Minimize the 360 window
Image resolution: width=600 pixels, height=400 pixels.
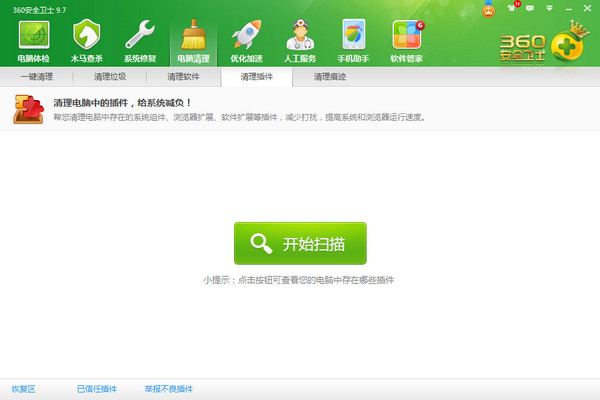[x=569, y=8]
